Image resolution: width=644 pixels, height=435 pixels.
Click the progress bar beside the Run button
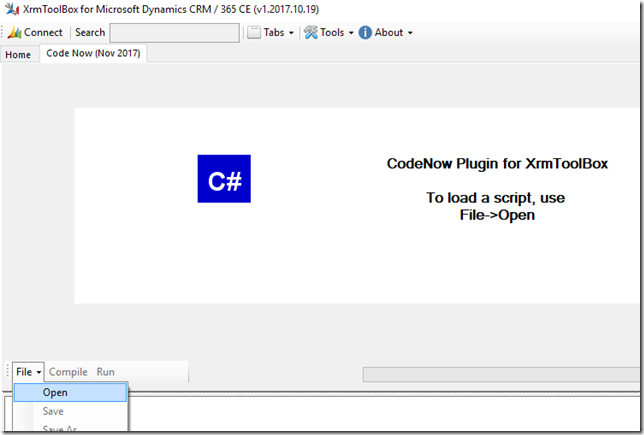[502, 375]
